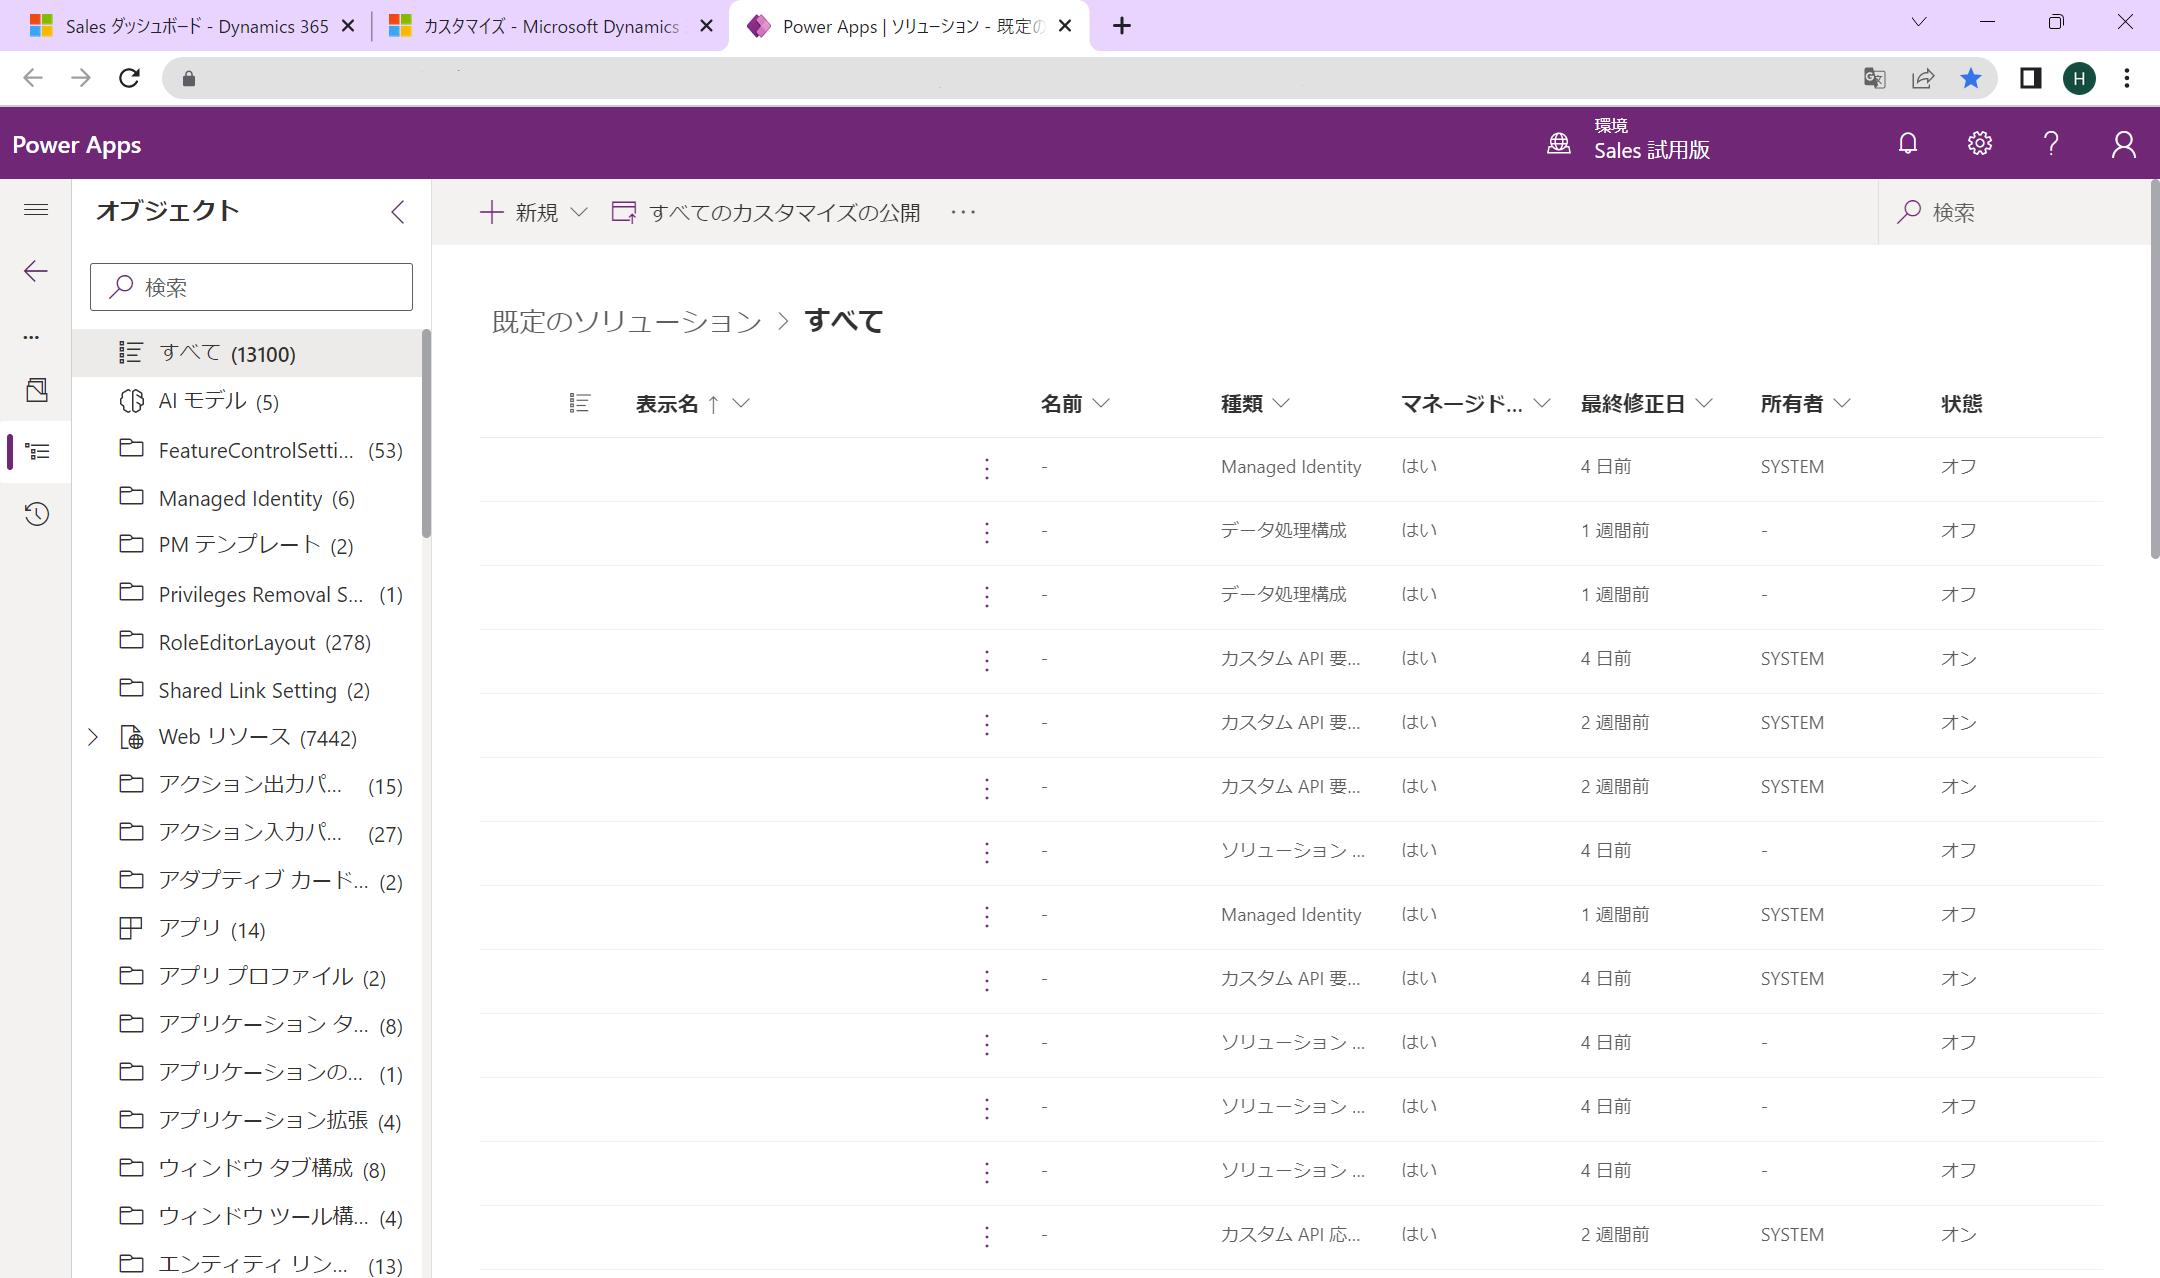This screenshot has height=1278, width=2160.
Task: Select Shared Link Setting (2) folder
Action: coord(248,690)
